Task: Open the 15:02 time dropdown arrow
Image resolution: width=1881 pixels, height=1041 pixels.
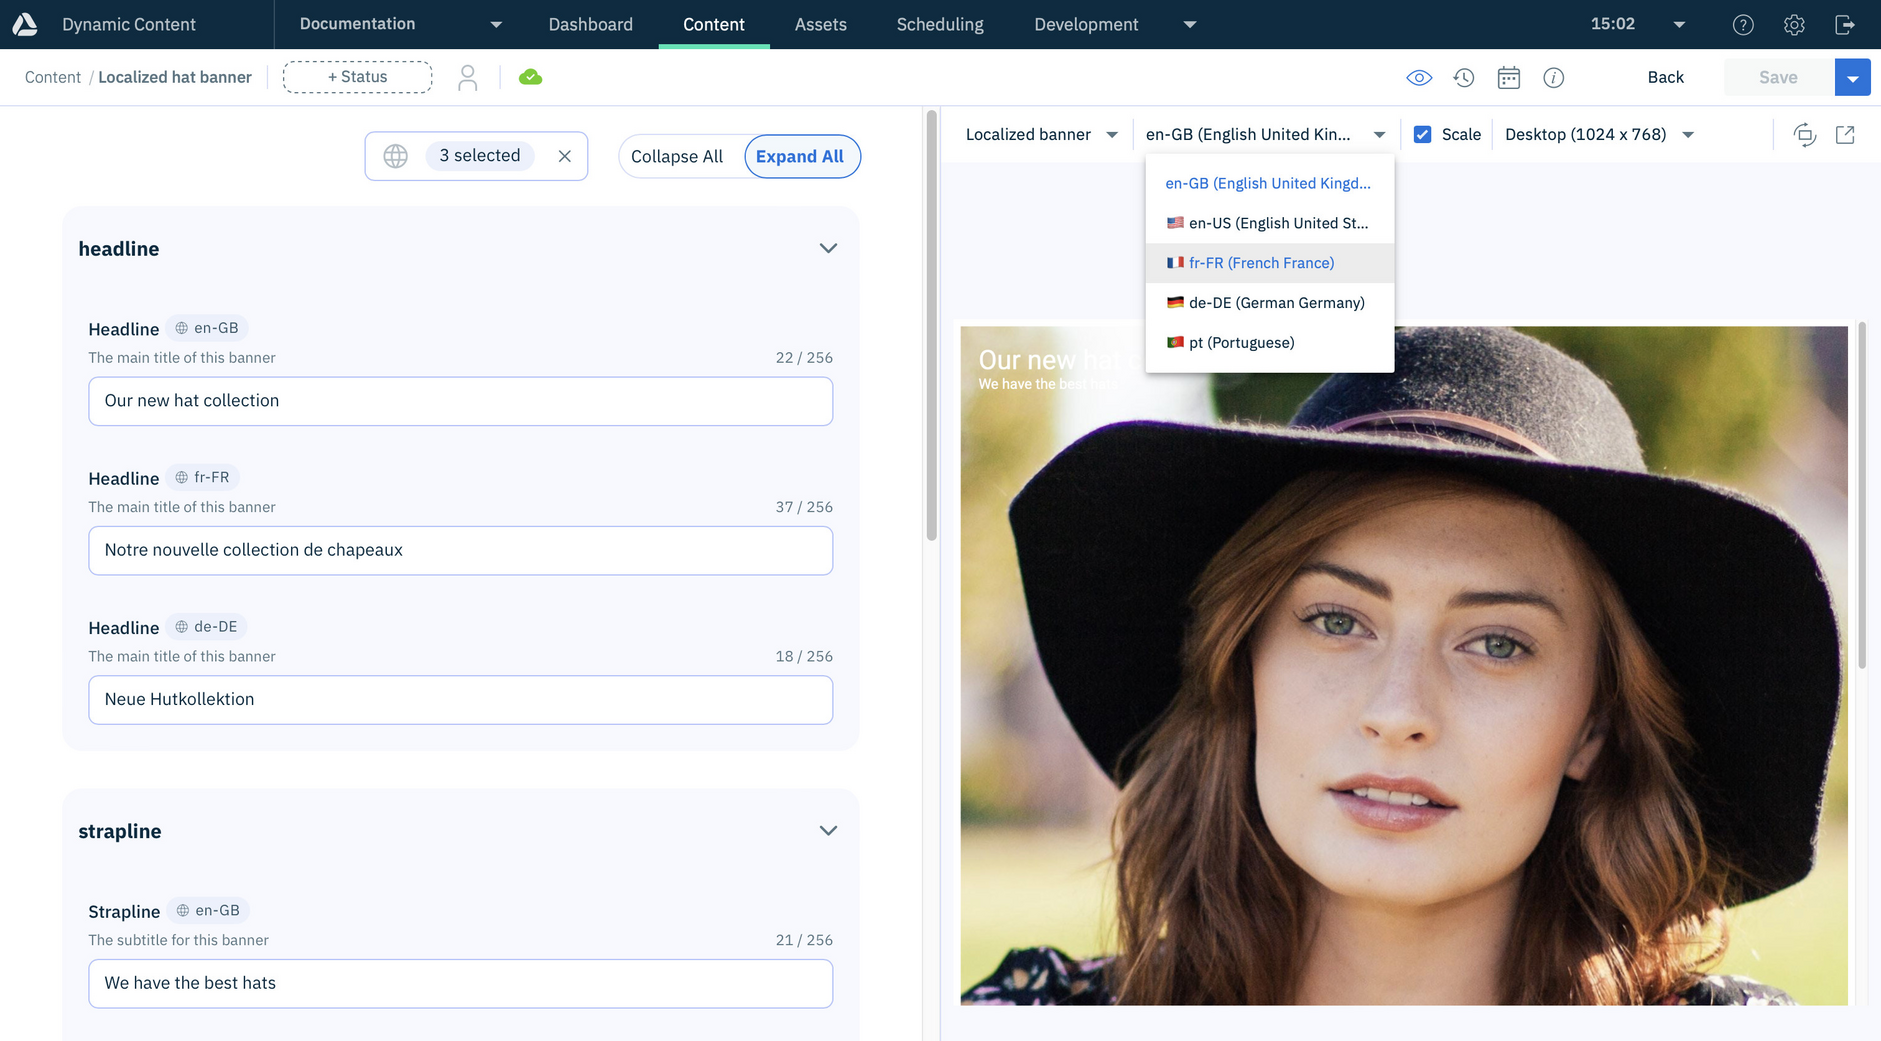Action: [x=1680, y=25]
